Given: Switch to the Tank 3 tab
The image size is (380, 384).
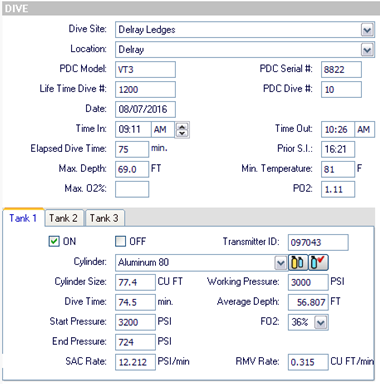Looking at the screenshot, I should (x=105, y=218).
